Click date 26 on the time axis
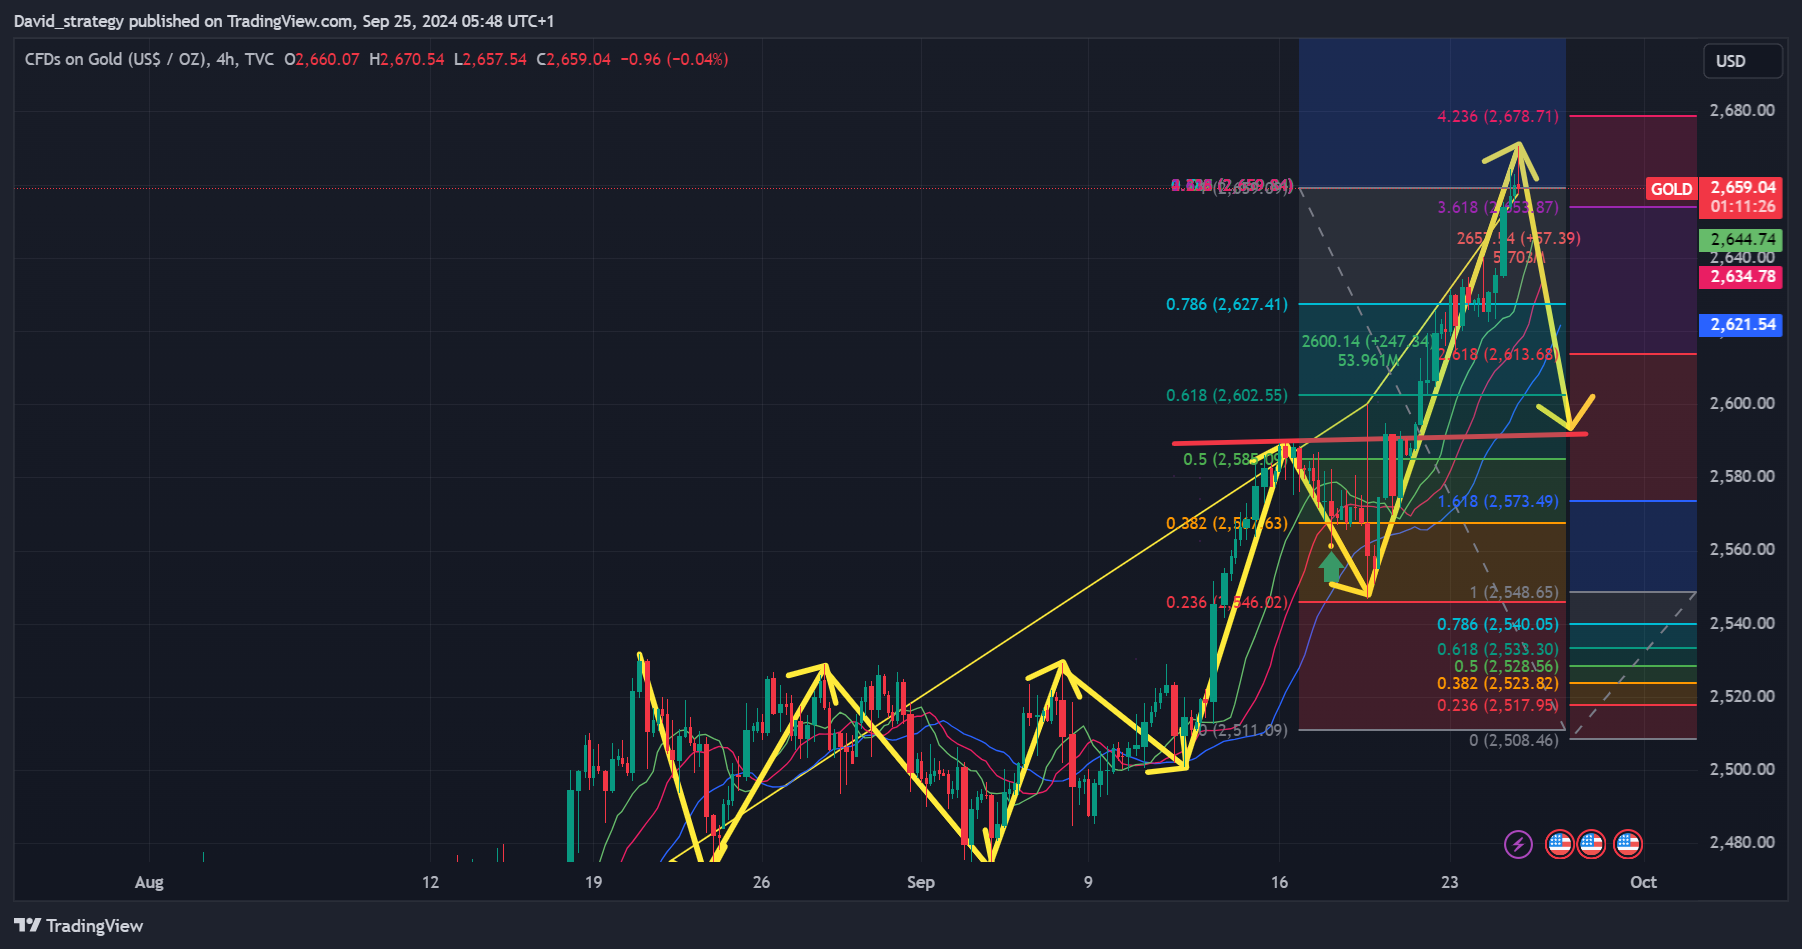This screenshot has width=1802, height=949. click(762, 882)
